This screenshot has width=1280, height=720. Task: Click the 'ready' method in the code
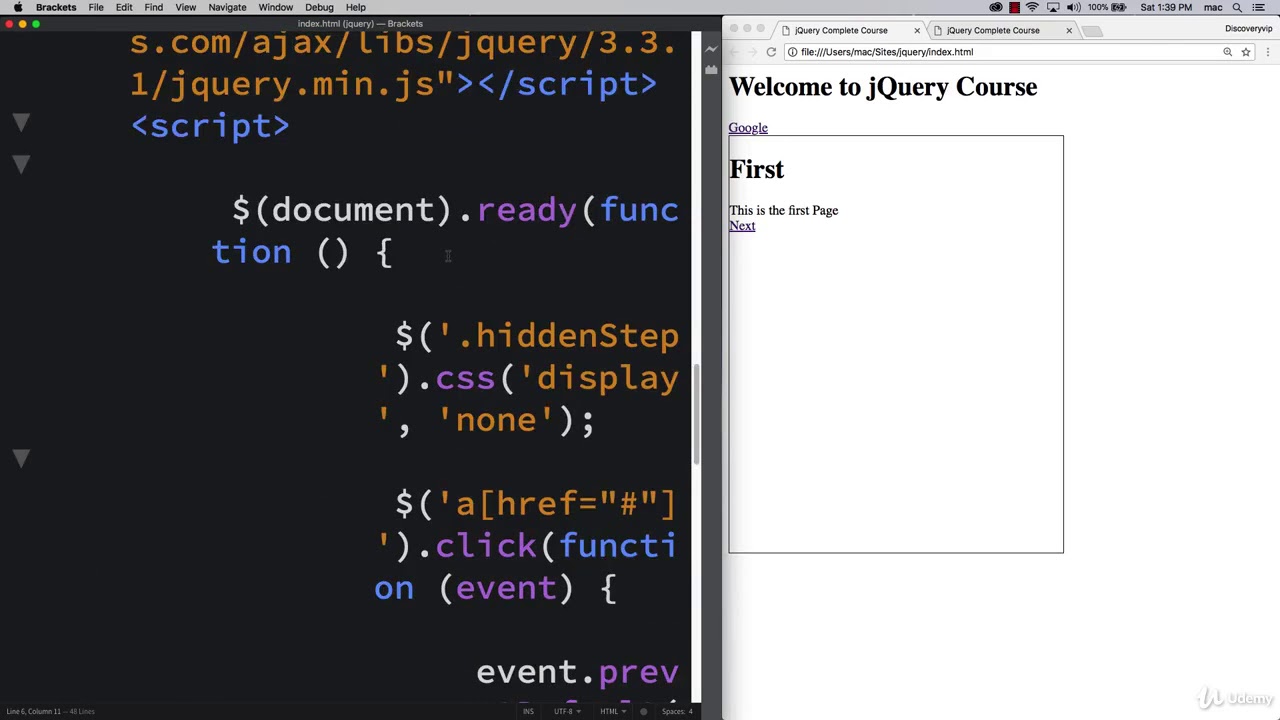tap(527, 210)
